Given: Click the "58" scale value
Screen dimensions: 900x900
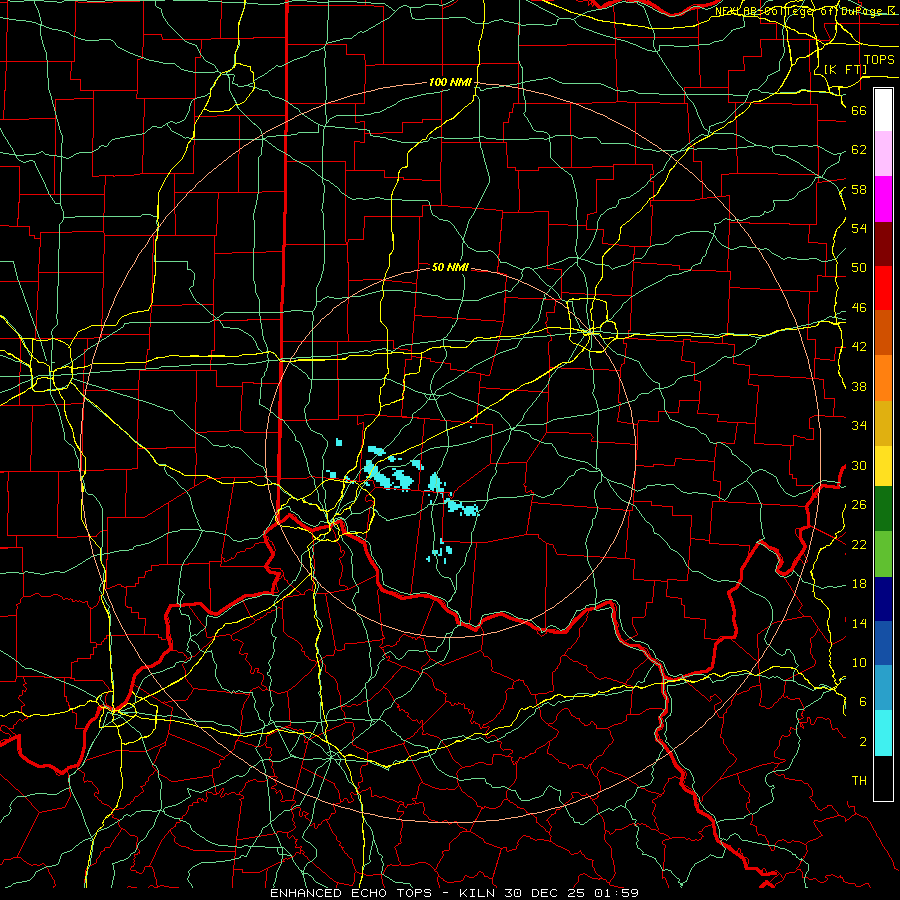Looking at the screenshot, I should click(x=859, y=189).
